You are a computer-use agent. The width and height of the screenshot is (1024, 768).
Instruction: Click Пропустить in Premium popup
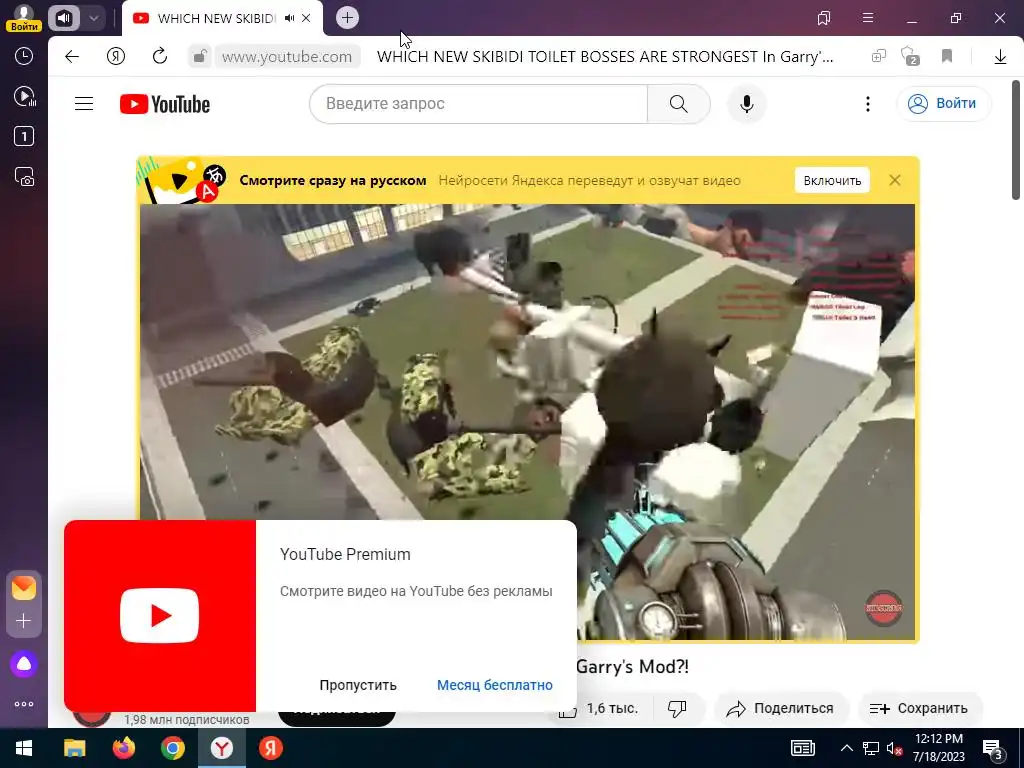tap(358, 685)
